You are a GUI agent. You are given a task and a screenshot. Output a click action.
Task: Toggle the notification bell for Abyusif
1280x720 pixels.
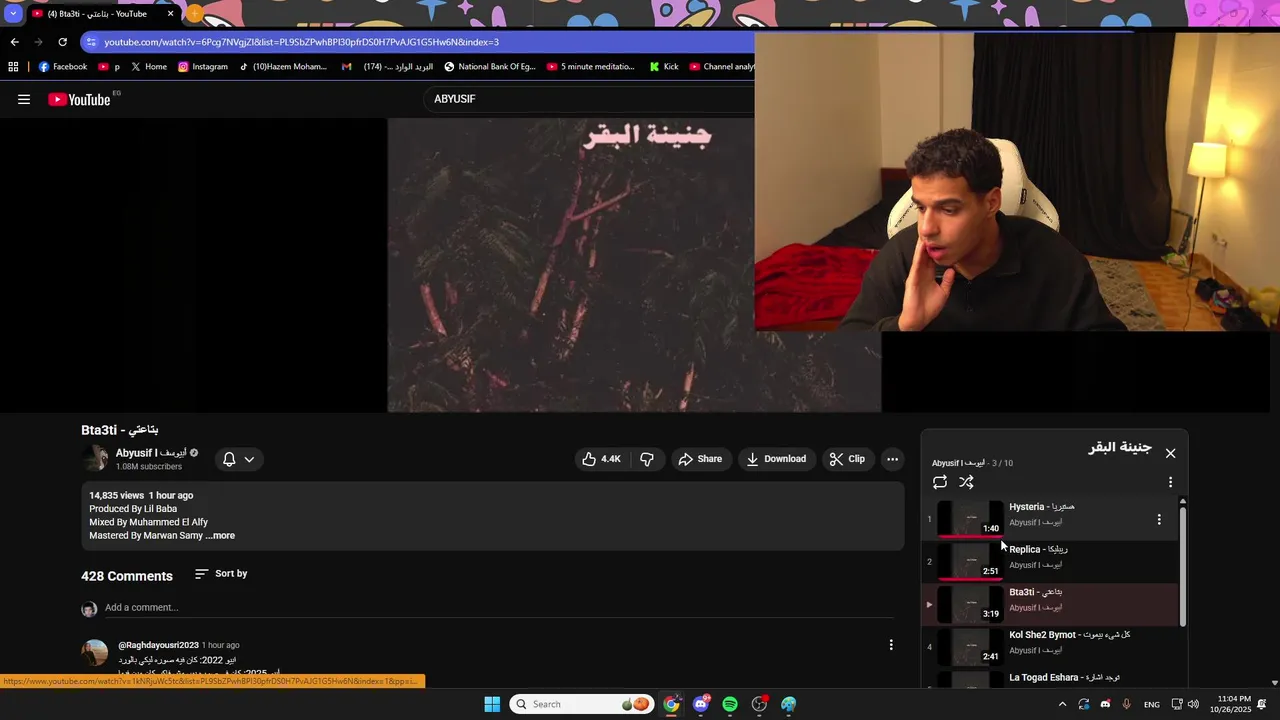(x=229, y=459)
